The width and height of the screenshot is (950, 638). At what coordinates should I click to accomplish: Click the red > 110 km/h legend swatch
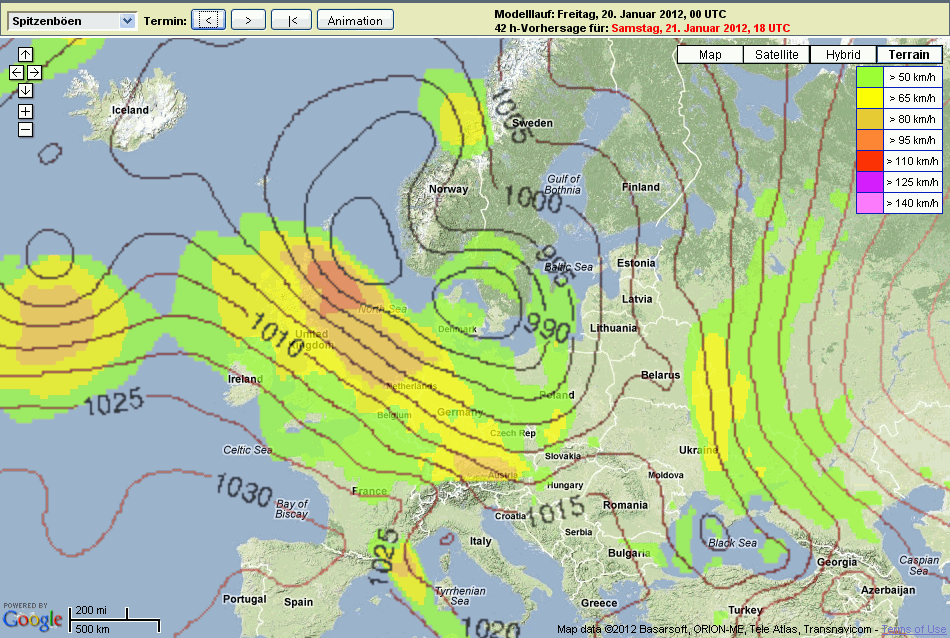(869, 161)
